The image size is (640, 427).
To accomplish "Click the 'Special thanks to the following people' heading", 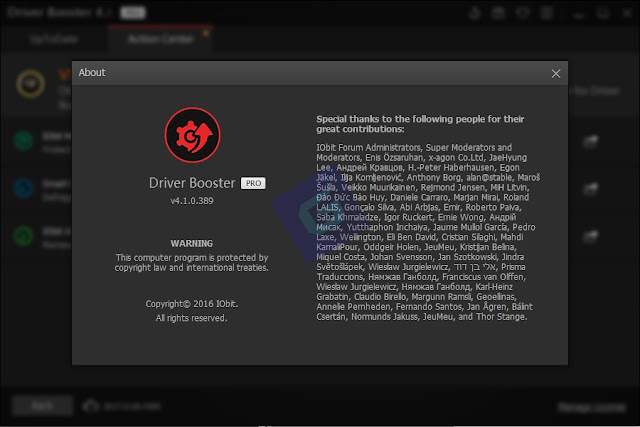I will click(x=420, y=124).
